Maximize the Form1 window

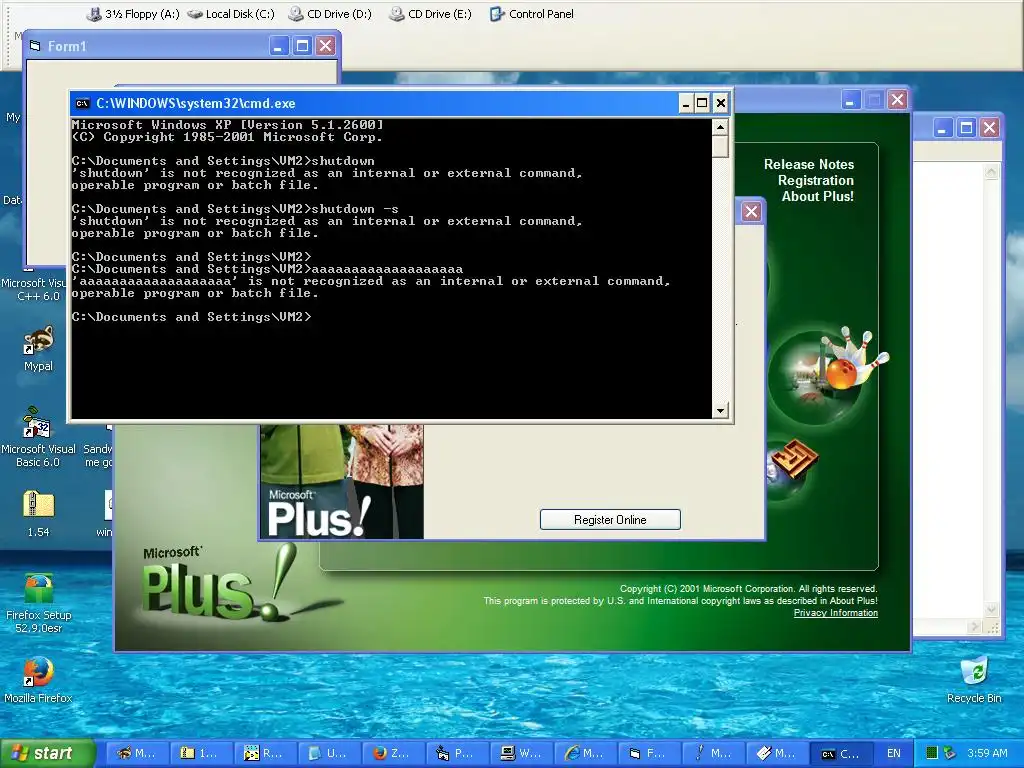[302, 46]
